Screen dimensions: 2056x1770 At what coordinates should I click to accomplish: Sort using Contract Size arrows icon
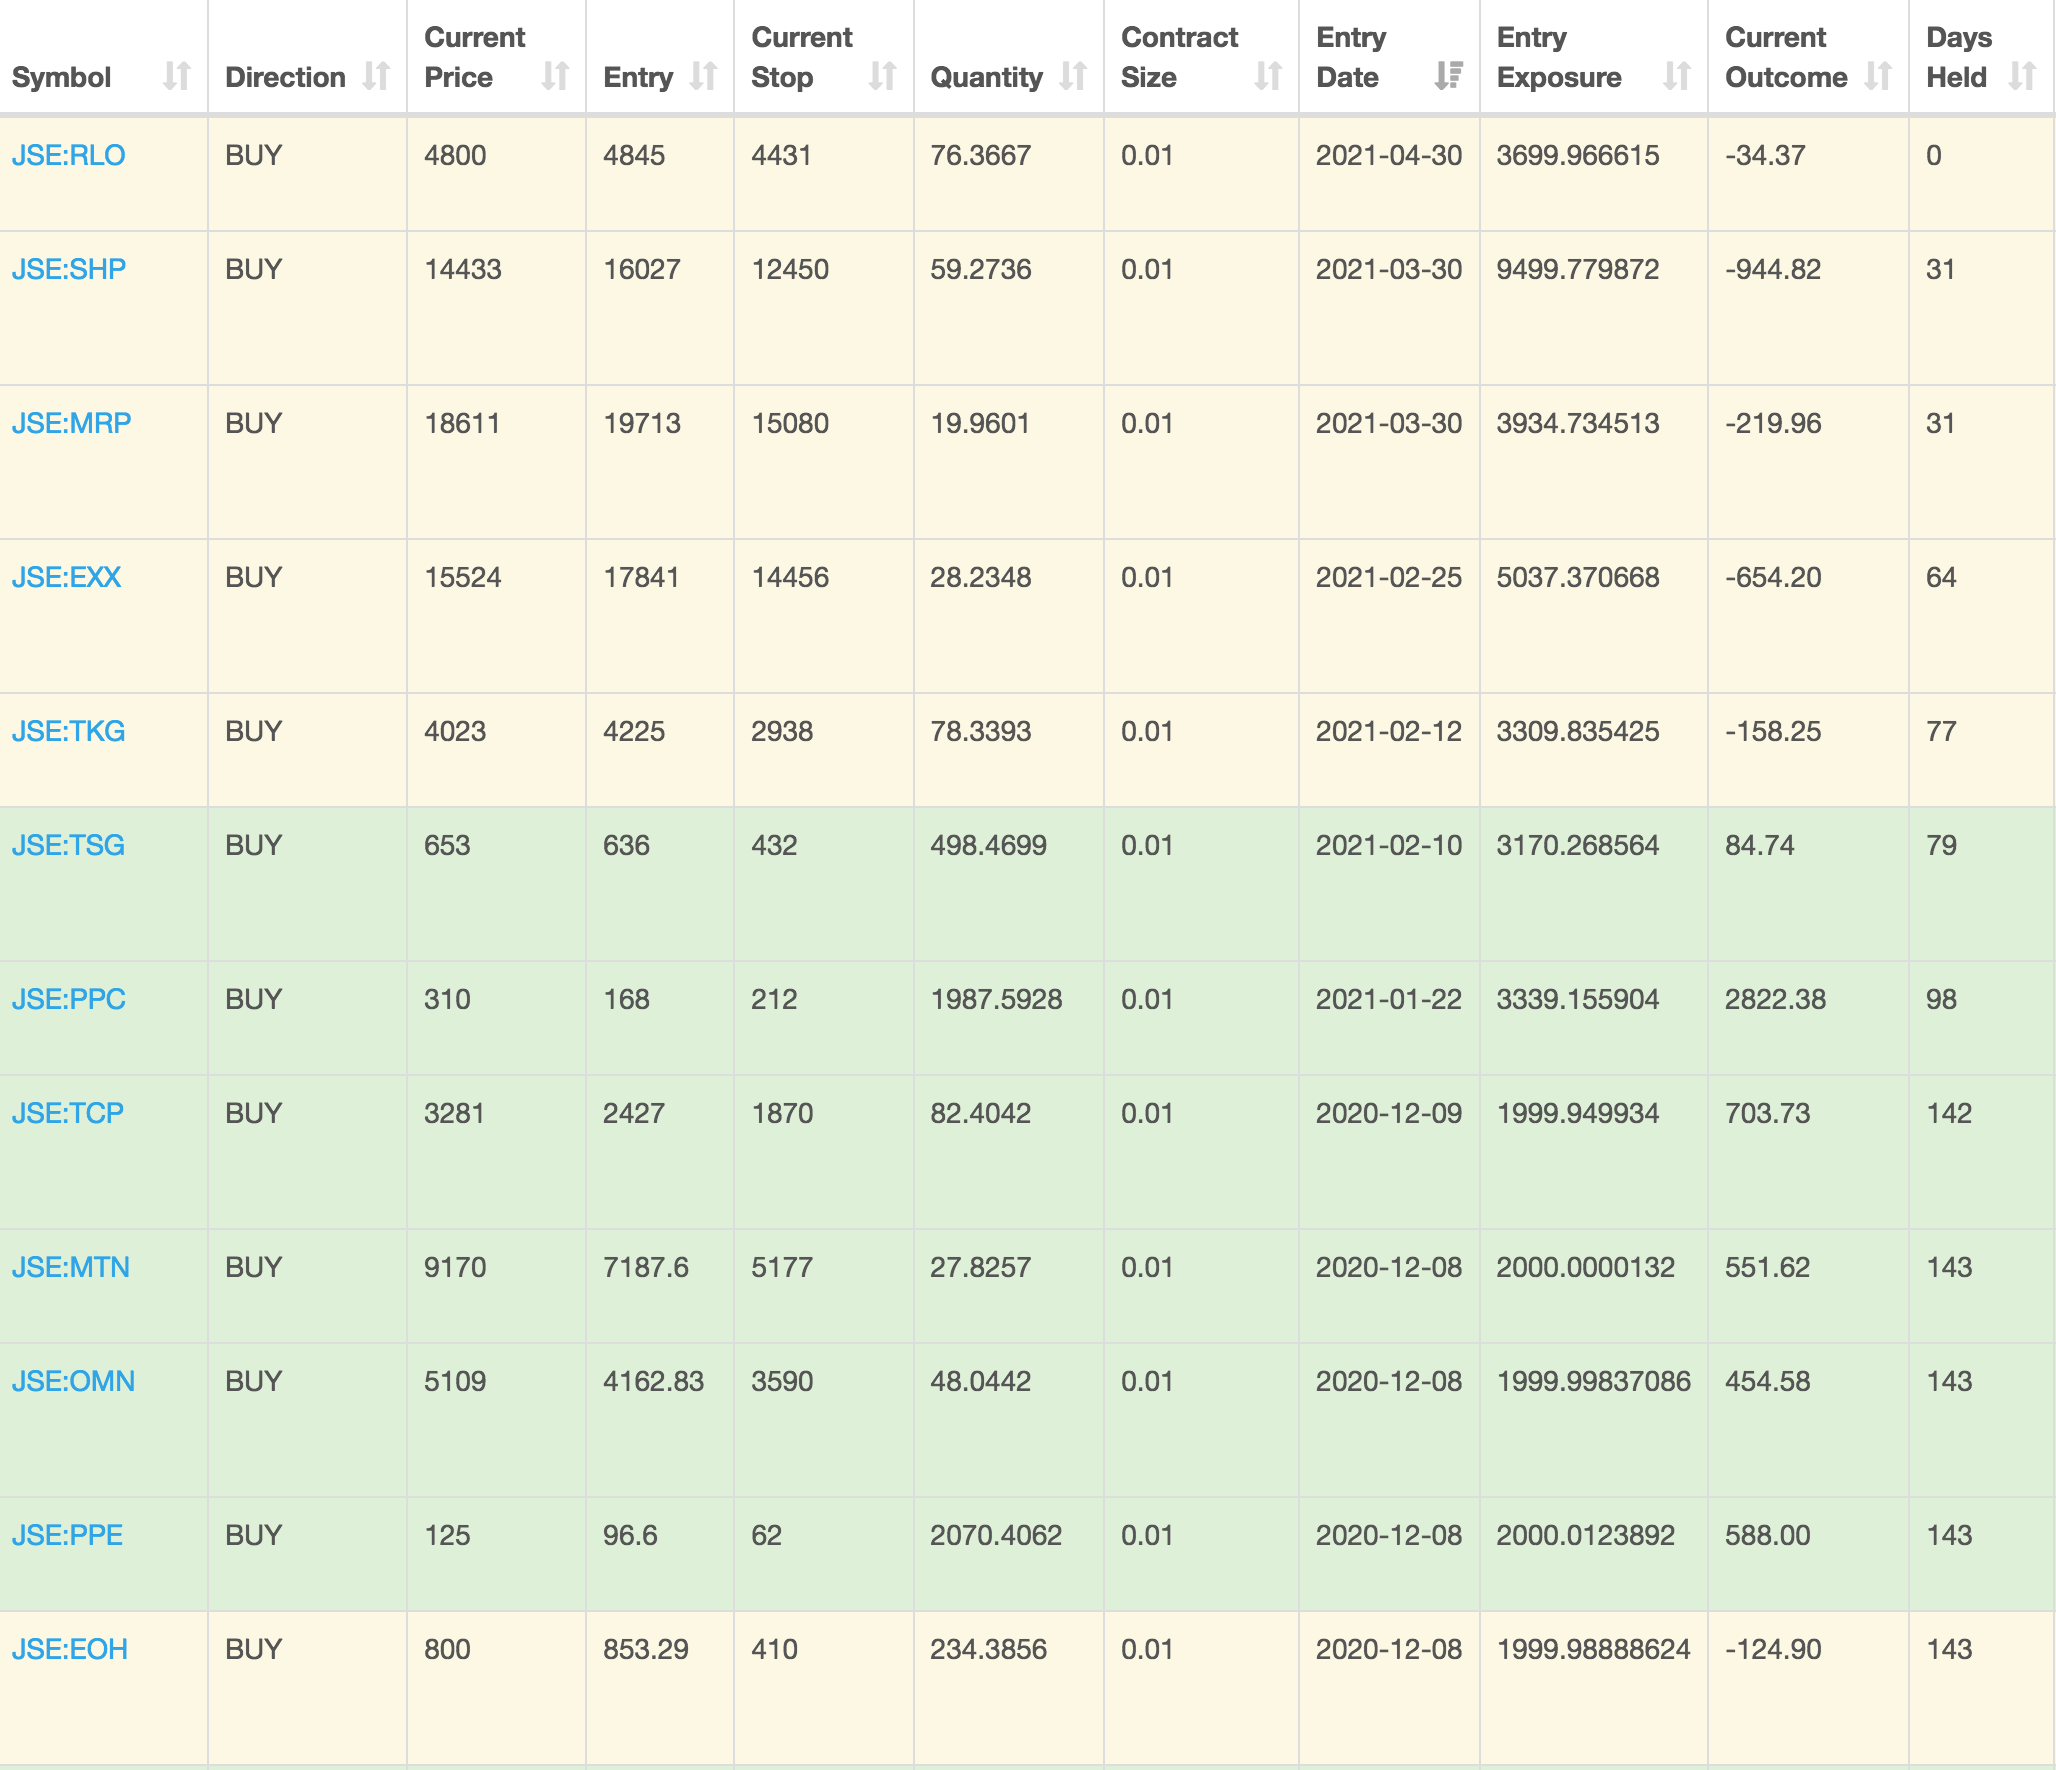tap(1268, 76)
